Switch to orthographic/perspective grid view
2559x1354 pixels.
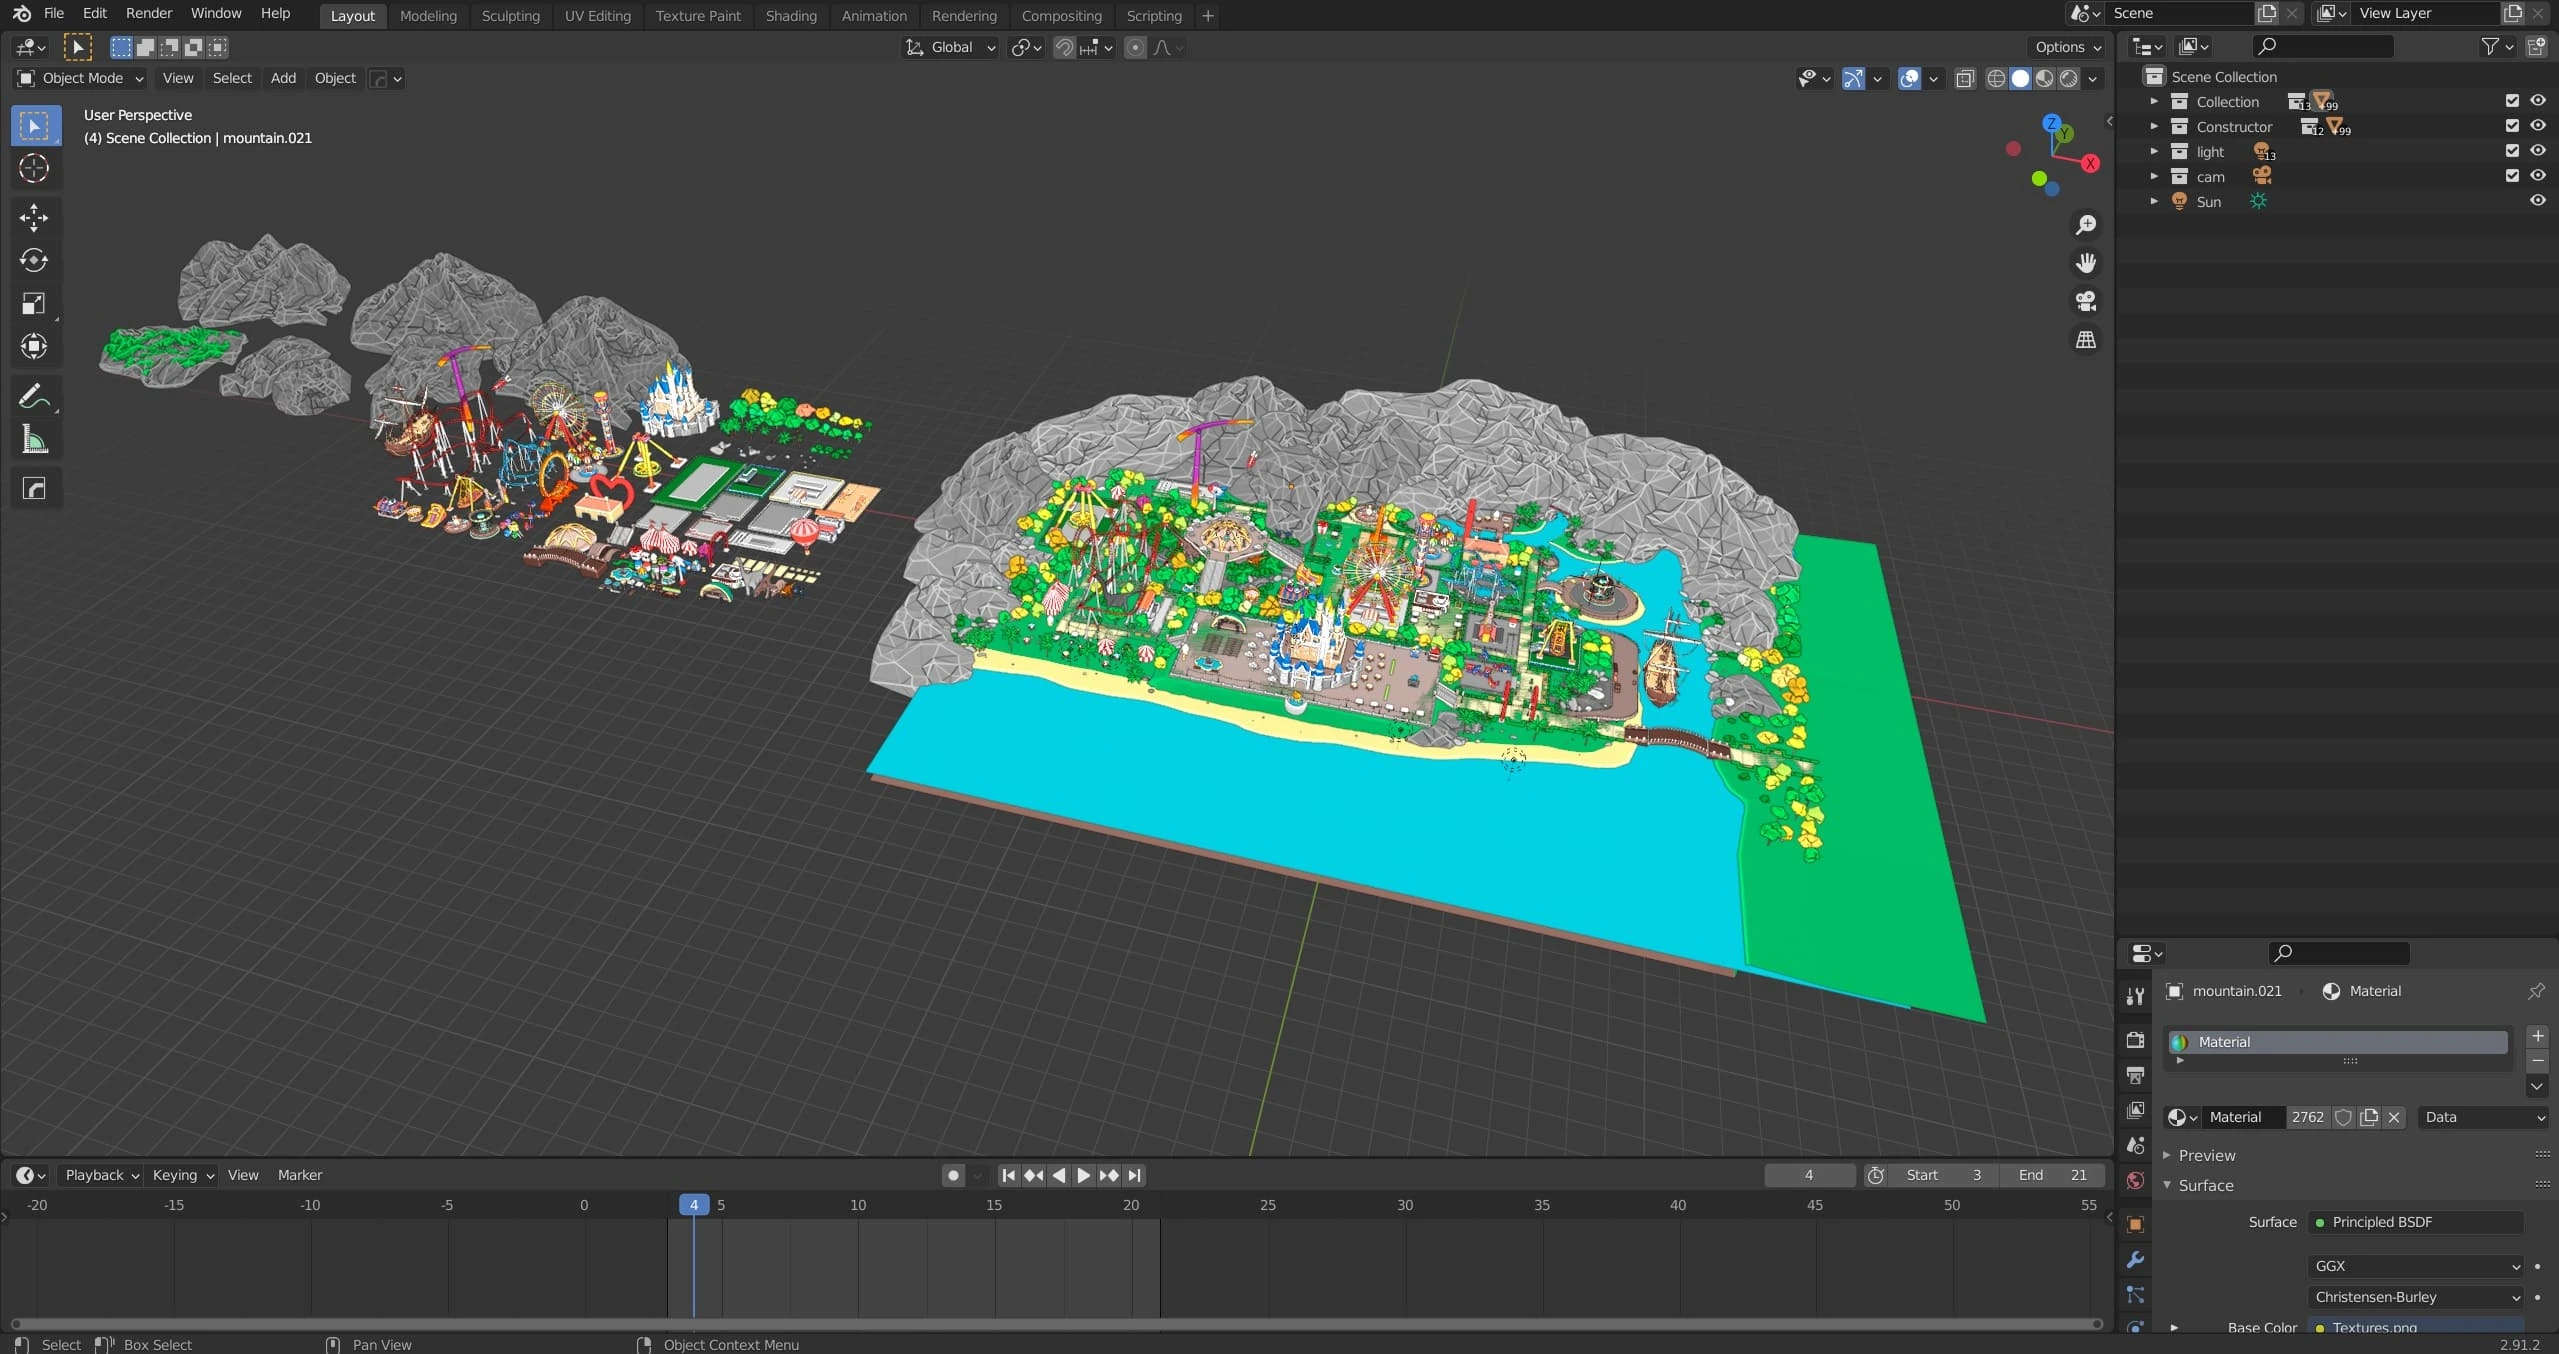click(x=2085, y=340)
